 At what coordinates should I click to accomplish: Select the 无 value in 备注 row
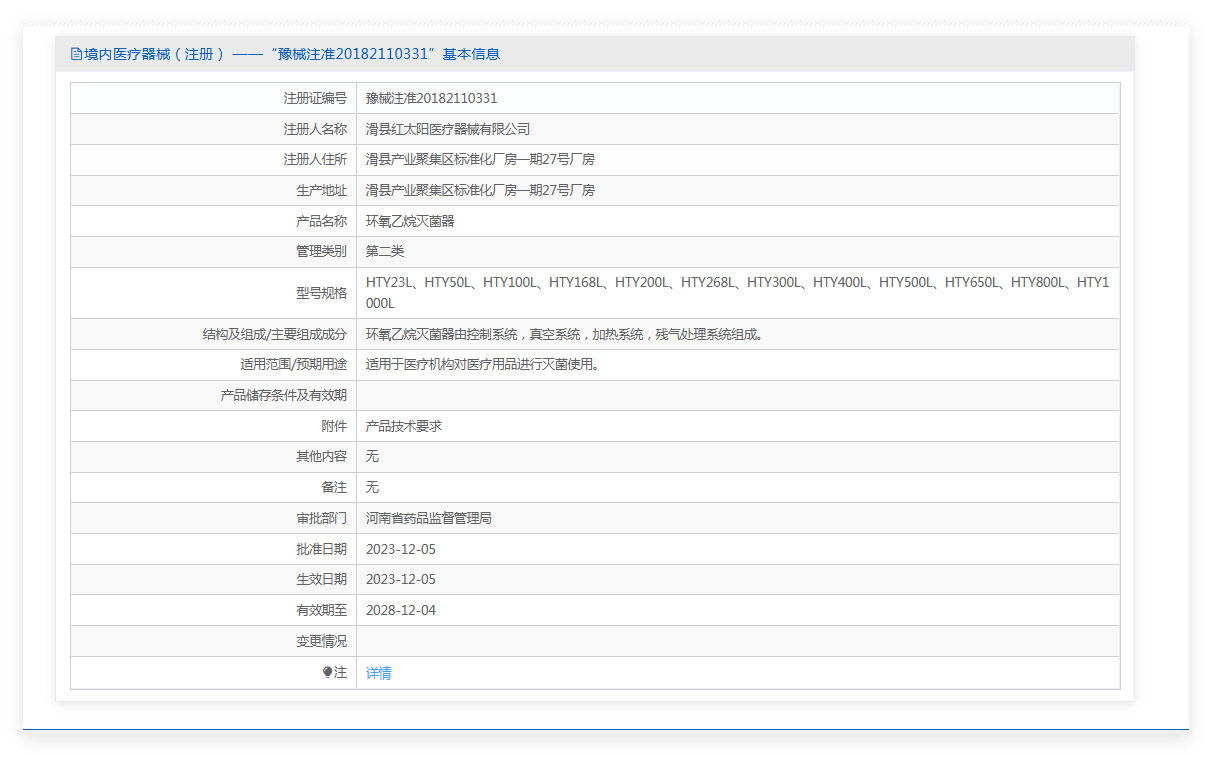tap(372, 487)
